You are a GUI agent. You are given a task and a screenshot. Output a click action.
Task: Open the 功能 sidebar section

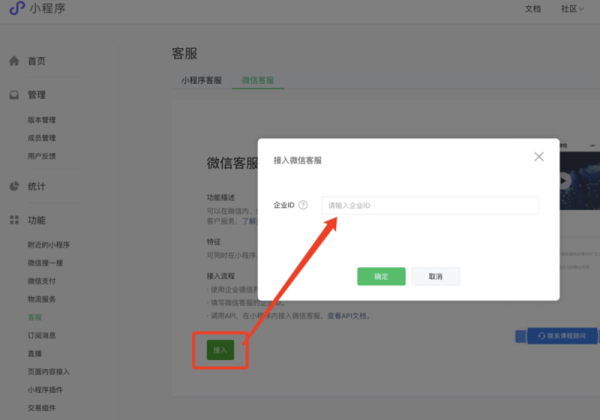point(37,220)
